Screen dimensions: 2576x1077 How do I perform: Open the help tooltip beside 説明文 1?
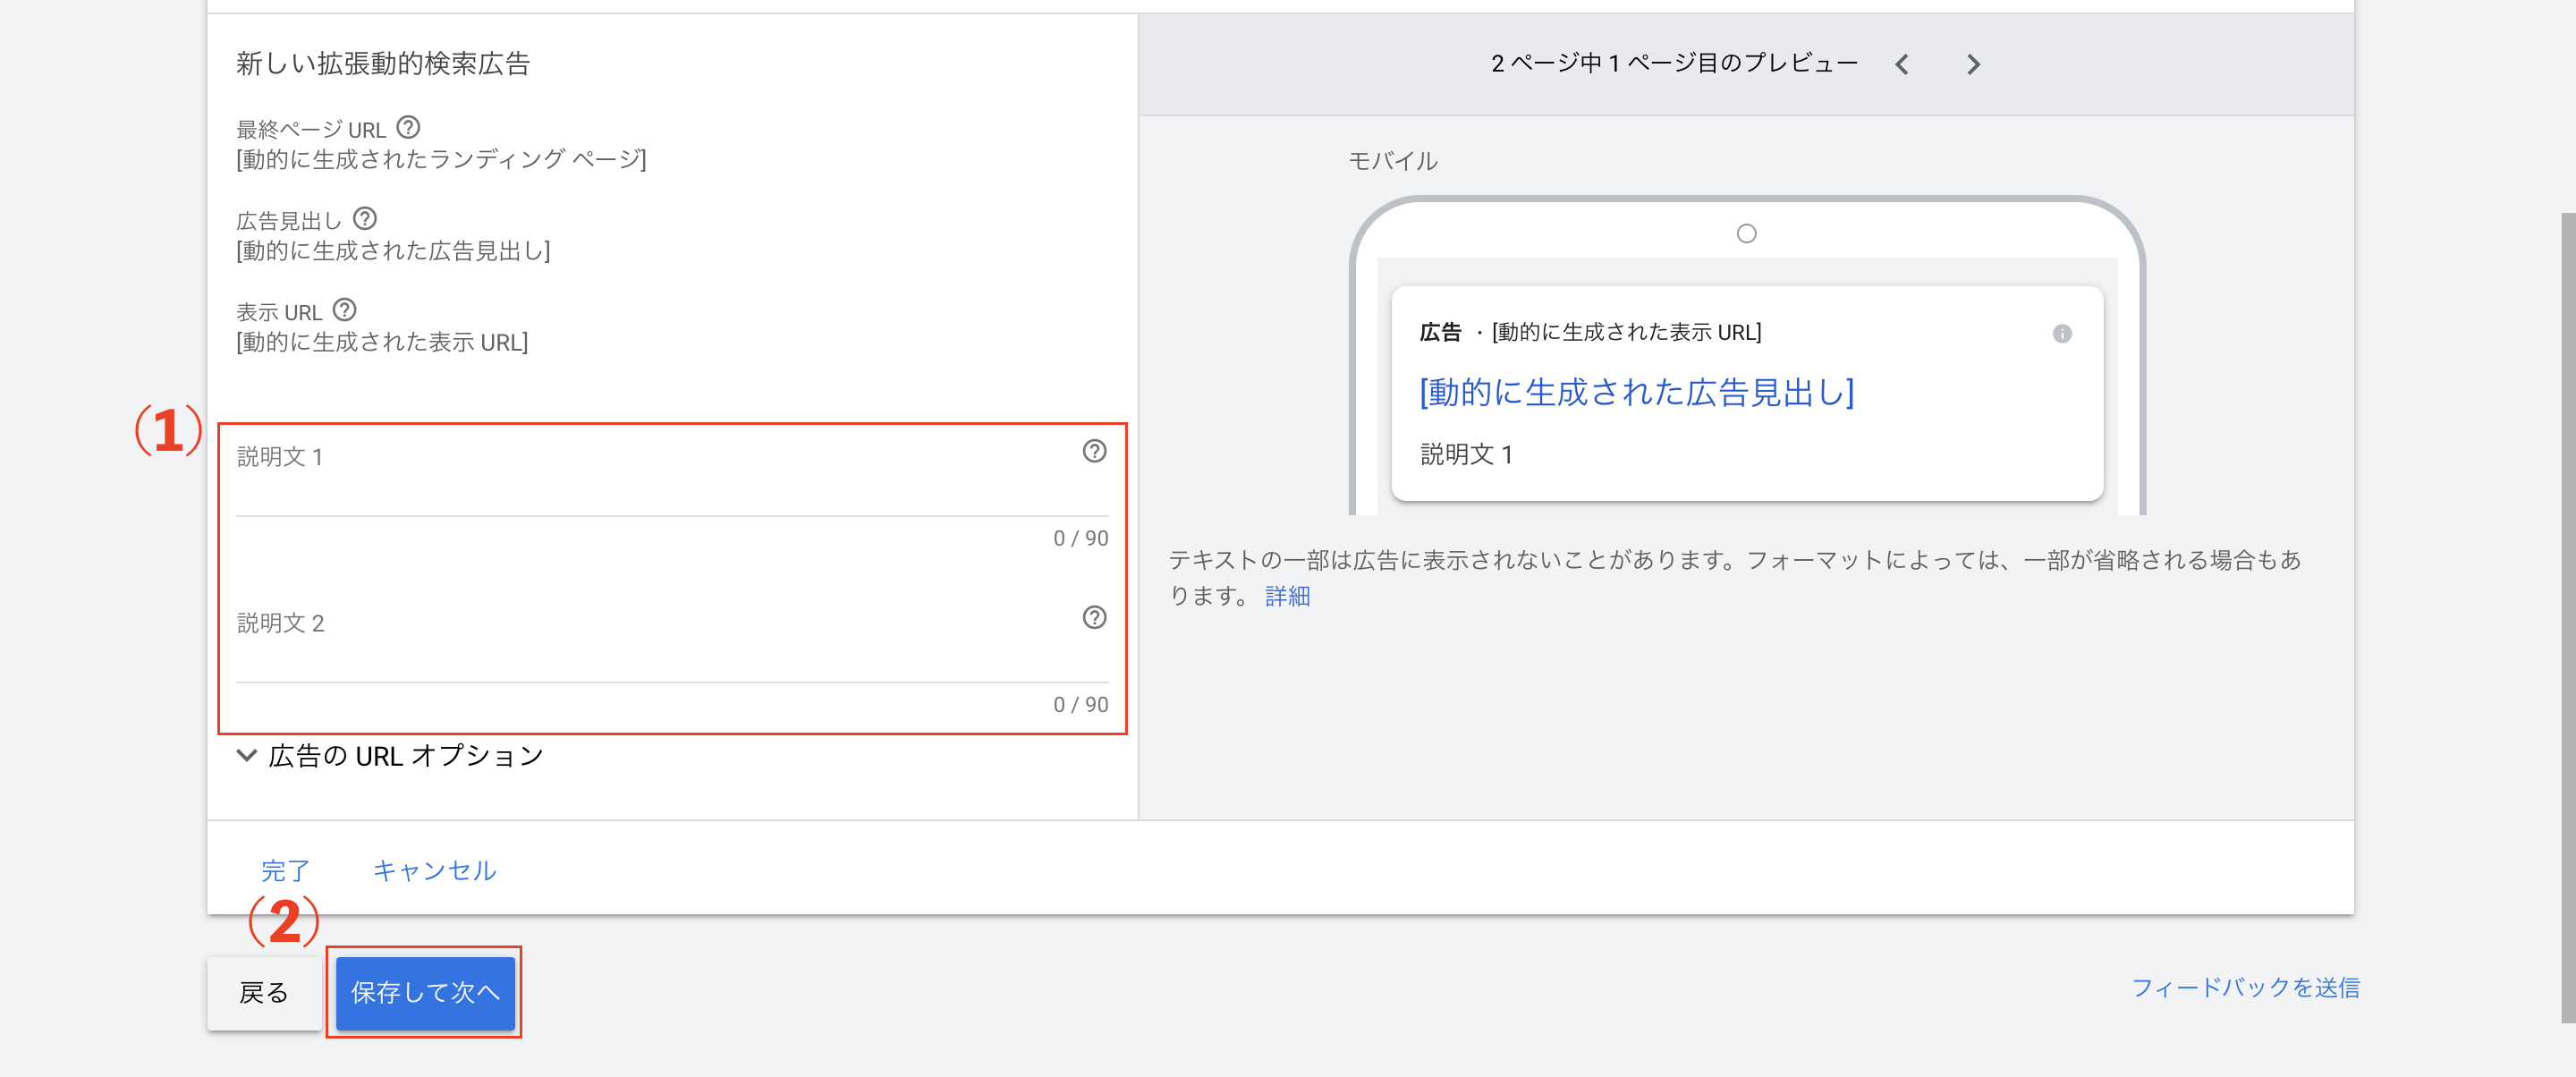[1093, 451]
